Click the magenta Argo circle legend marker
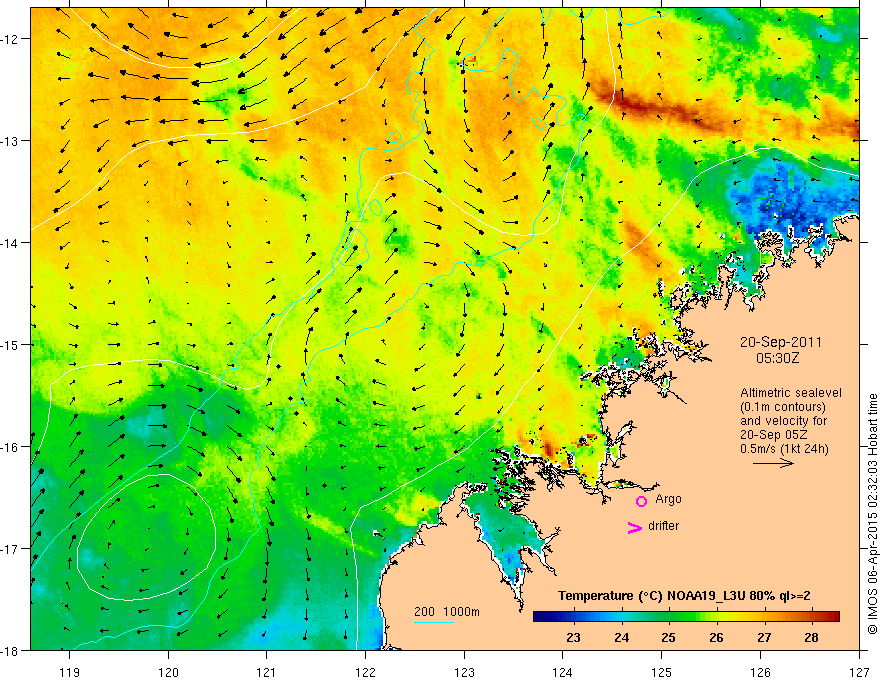The width and height of the screenshot is (880, 680). pos(641,501)
